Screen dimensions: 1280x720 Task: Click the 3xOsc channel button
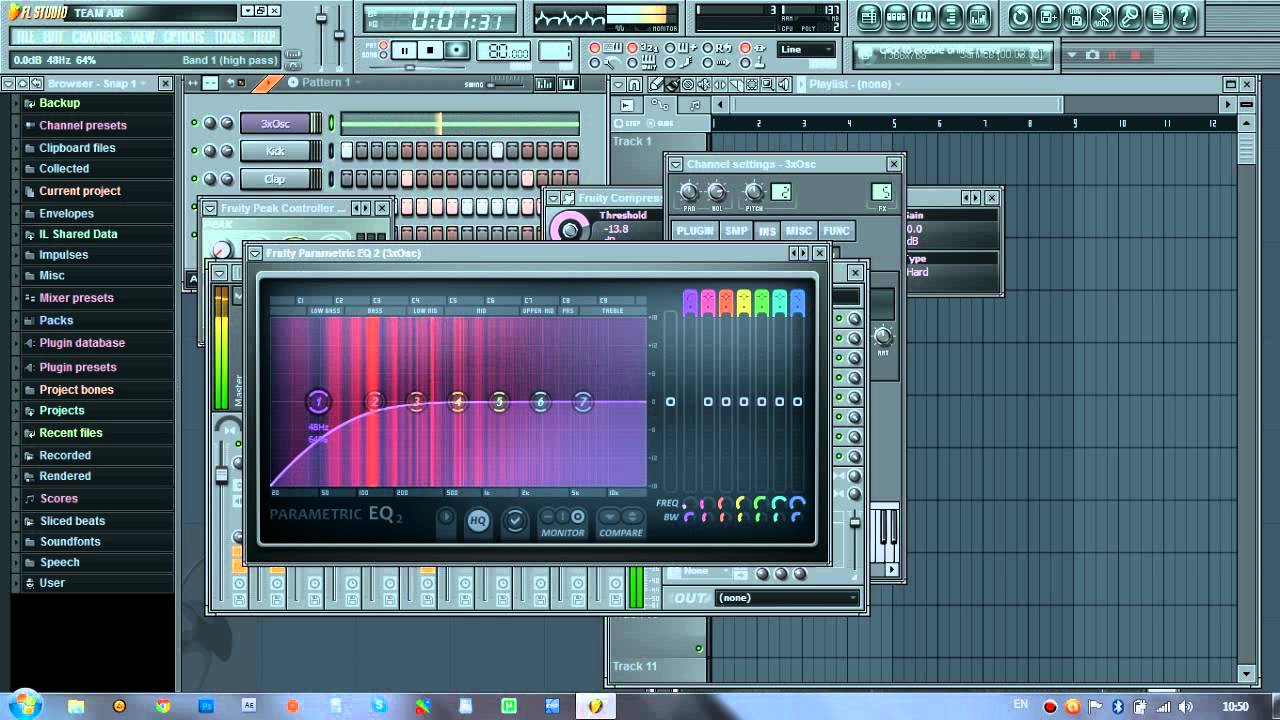(x=275, y=123)
